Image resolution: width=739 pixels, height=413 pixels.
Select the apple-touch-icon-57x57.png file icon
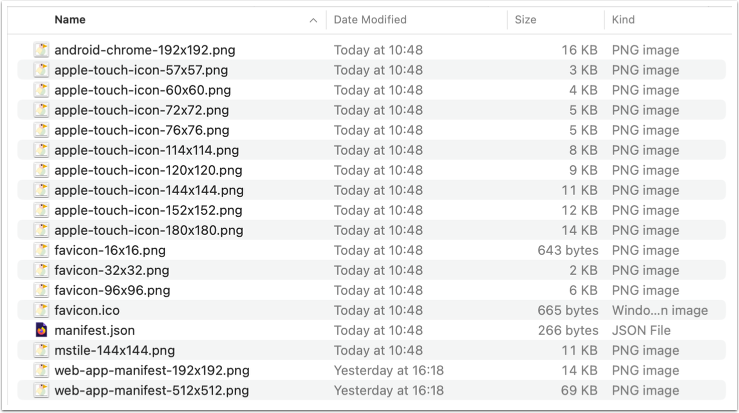point(41,70)
